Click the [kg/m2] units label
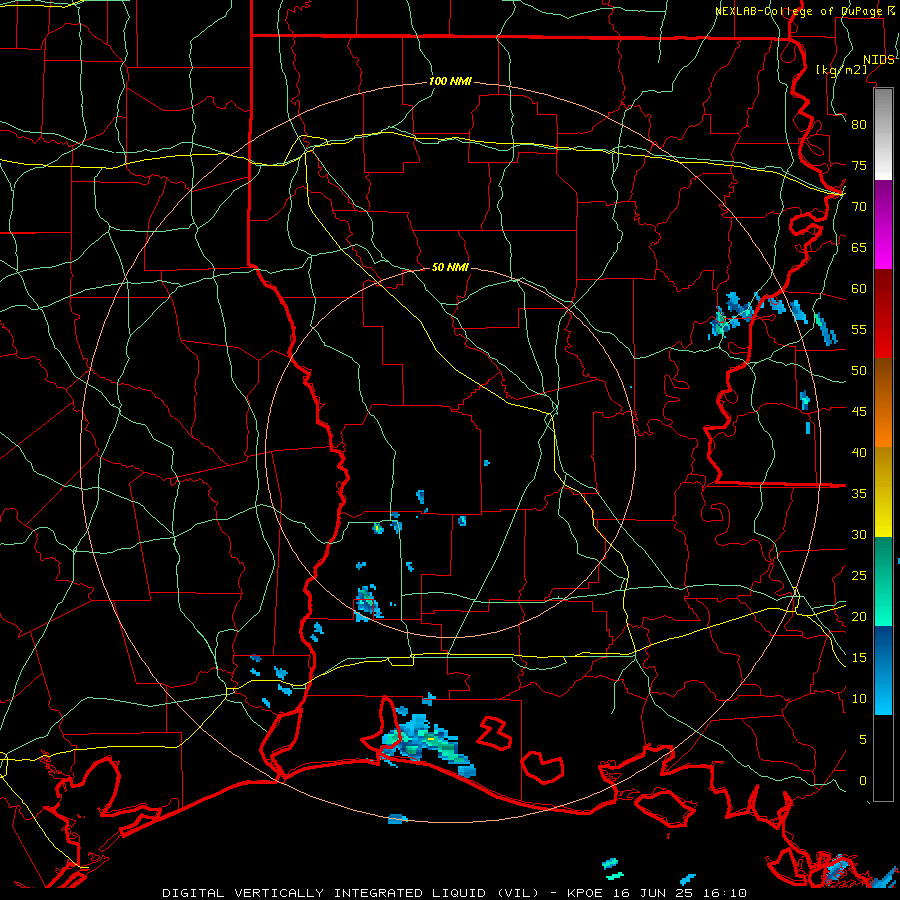The image size is (900, 900). (x=841, y=69)
